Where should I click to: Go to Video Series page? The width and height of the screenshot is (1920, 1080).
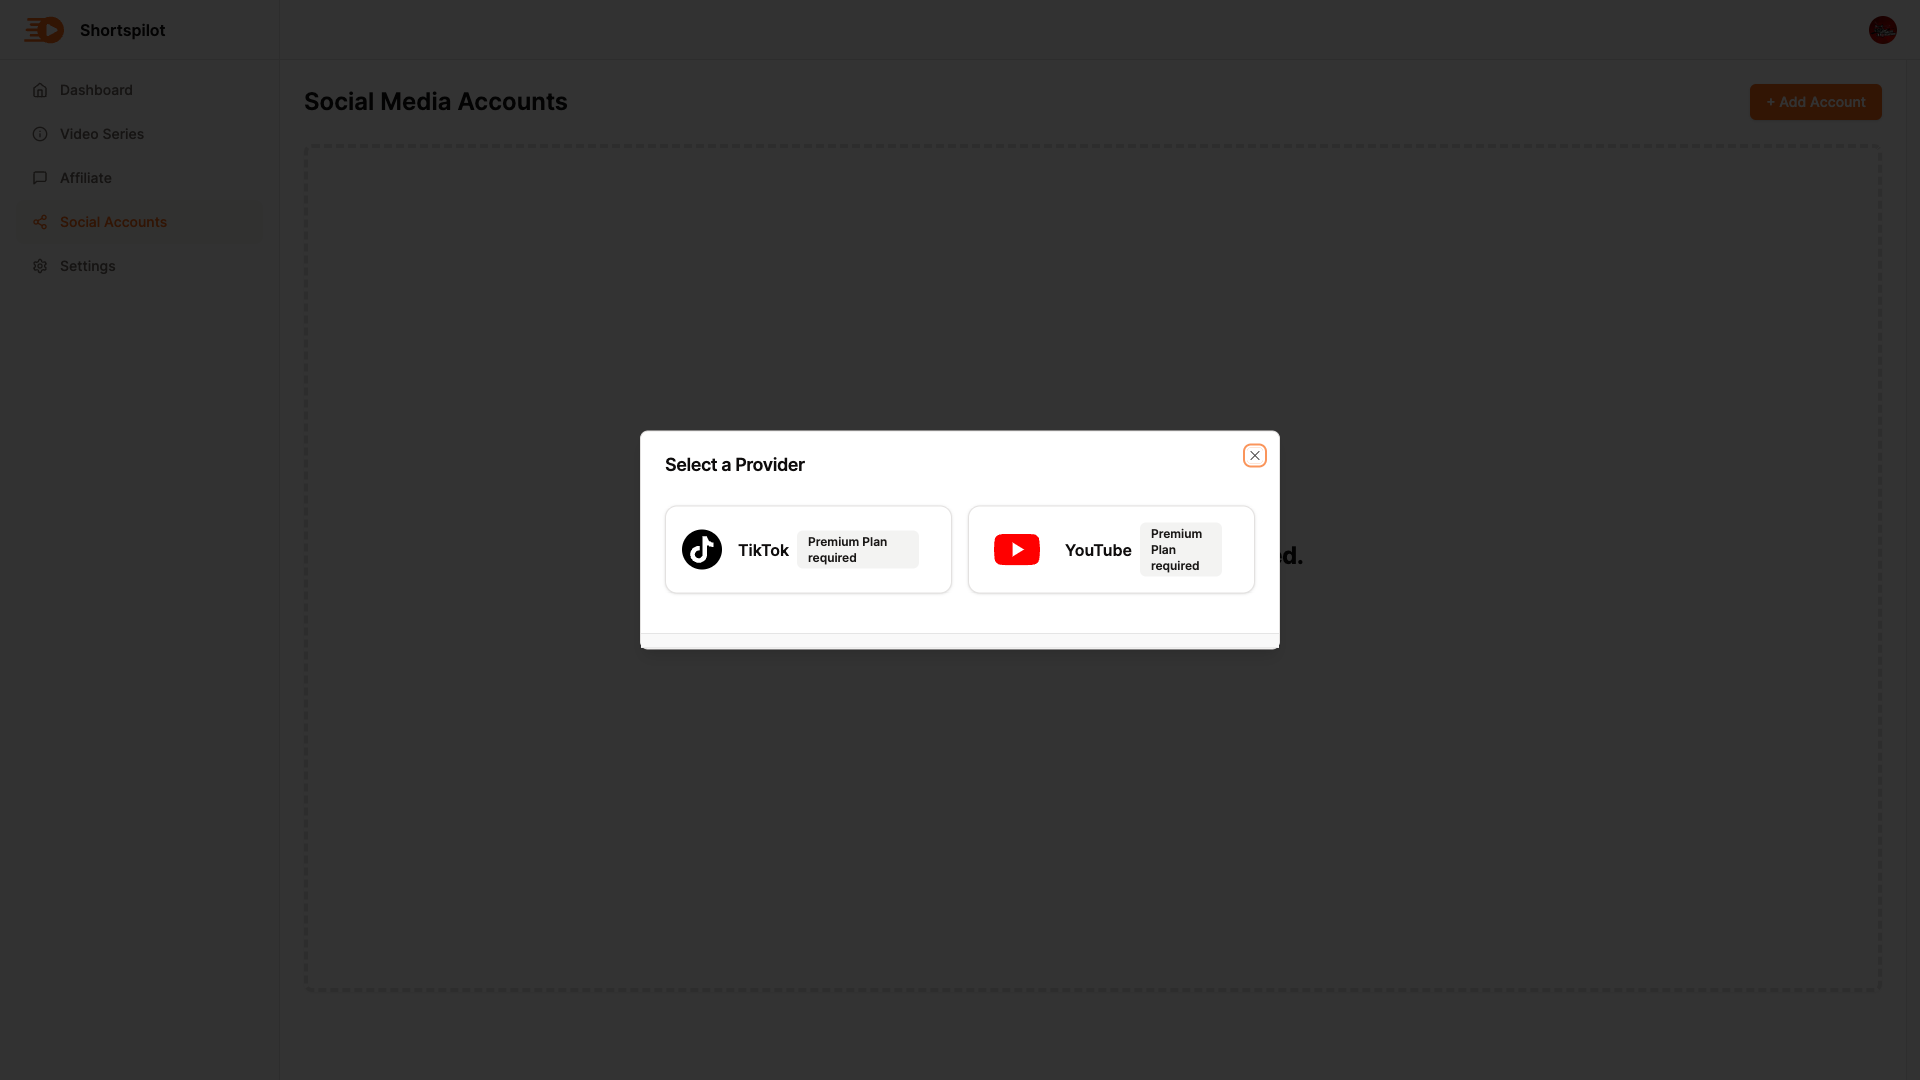click(102, 134)
